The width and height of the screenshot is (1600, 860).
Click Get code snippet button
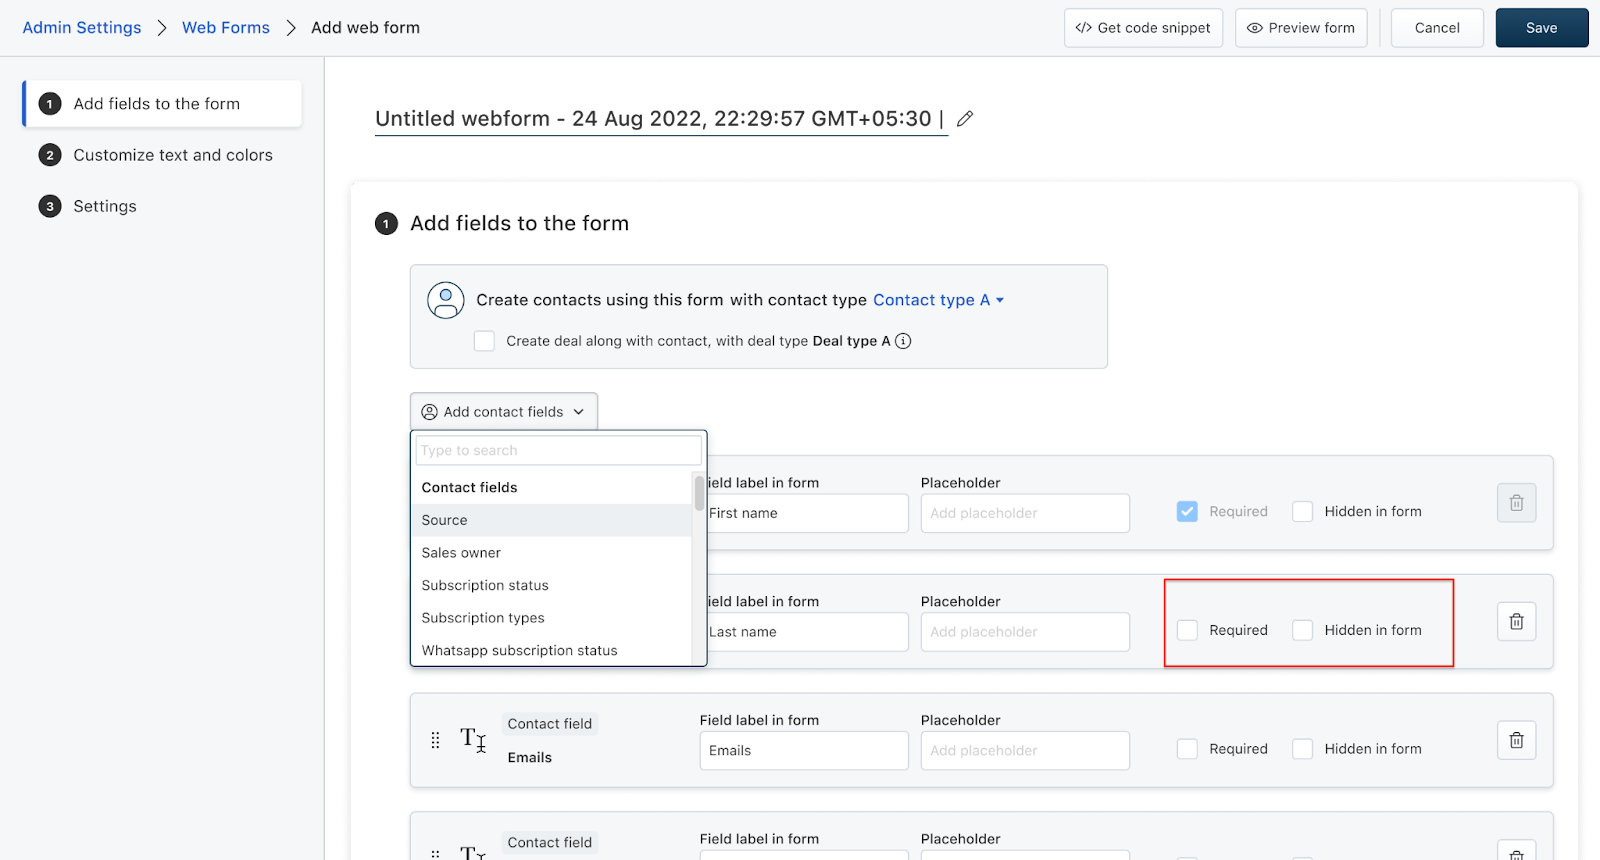[1143, 28]
